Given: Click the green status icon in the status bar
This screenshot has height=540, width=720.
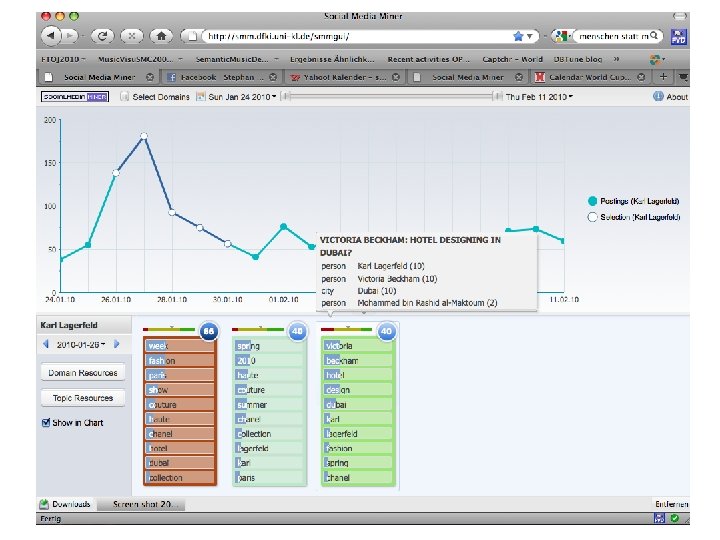Looking at the screenshot, I should pos(675,518).
